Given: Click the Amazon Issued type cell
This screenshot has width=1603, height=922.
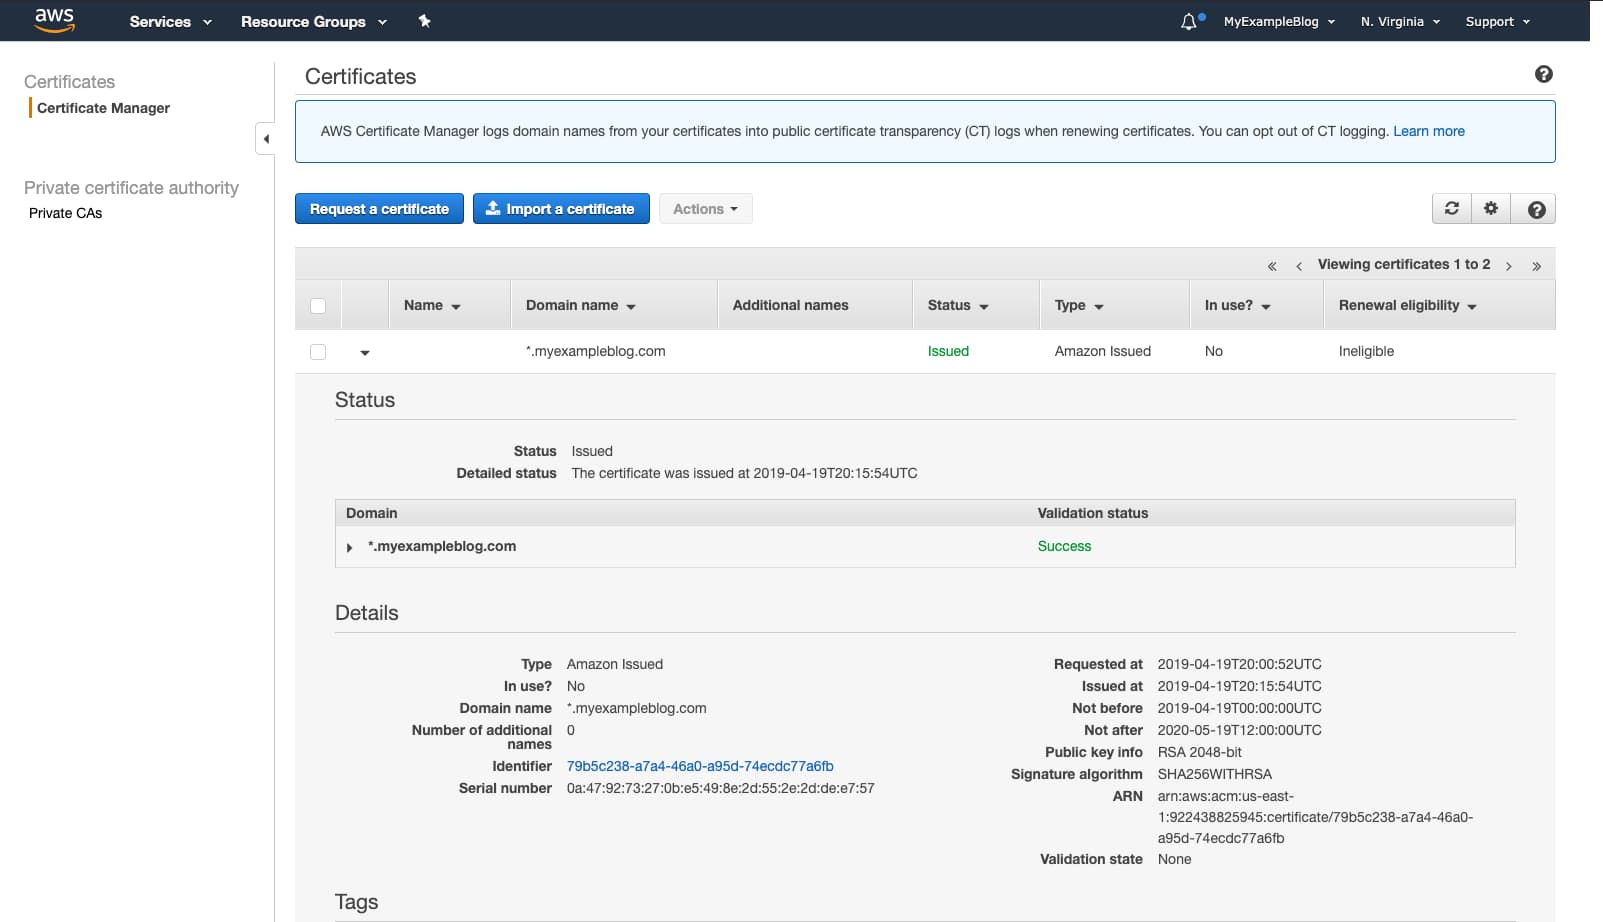Looking at the screenshot, I should click(x=1103, y=351).
